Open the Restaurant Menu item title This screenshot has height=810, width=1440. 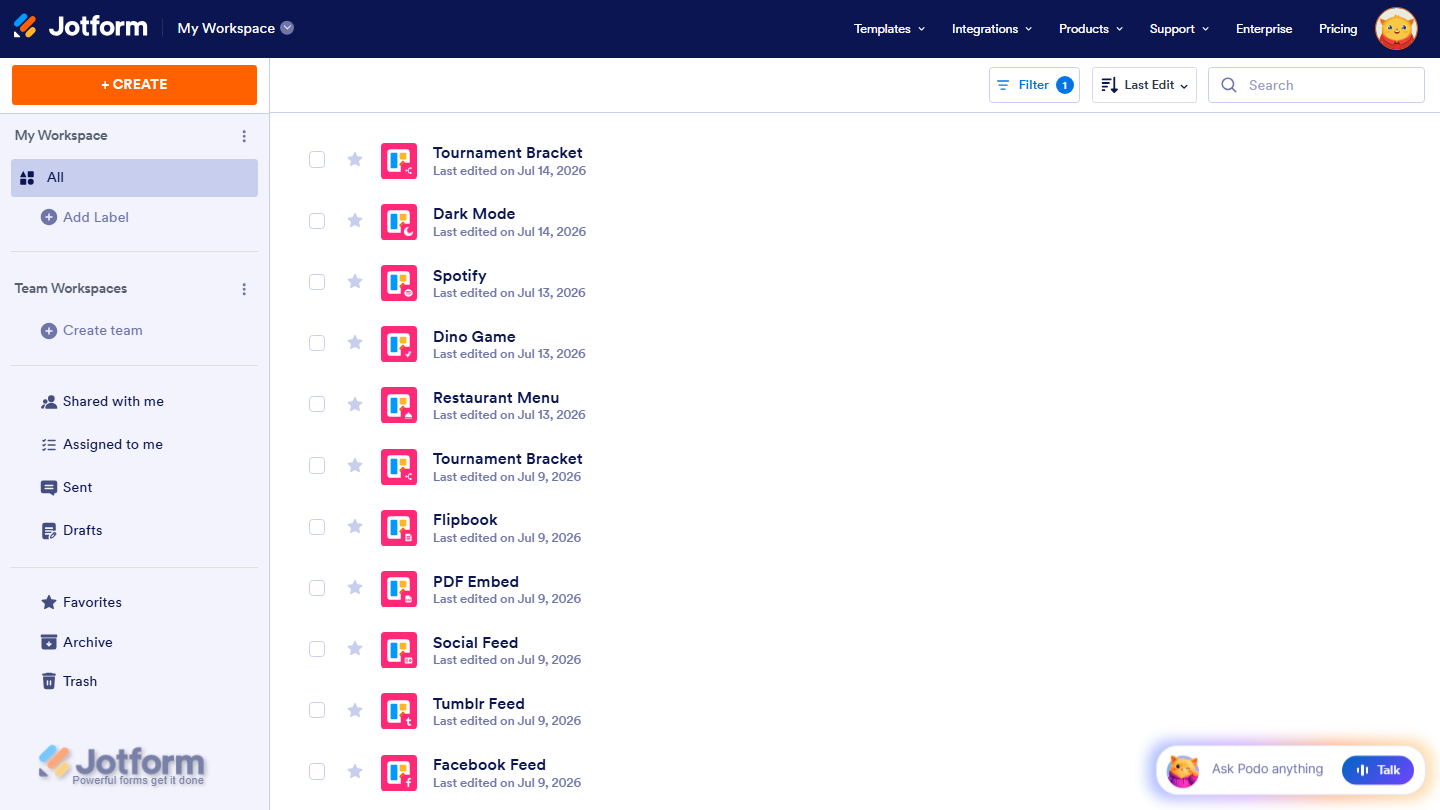[x=496, y=398]
